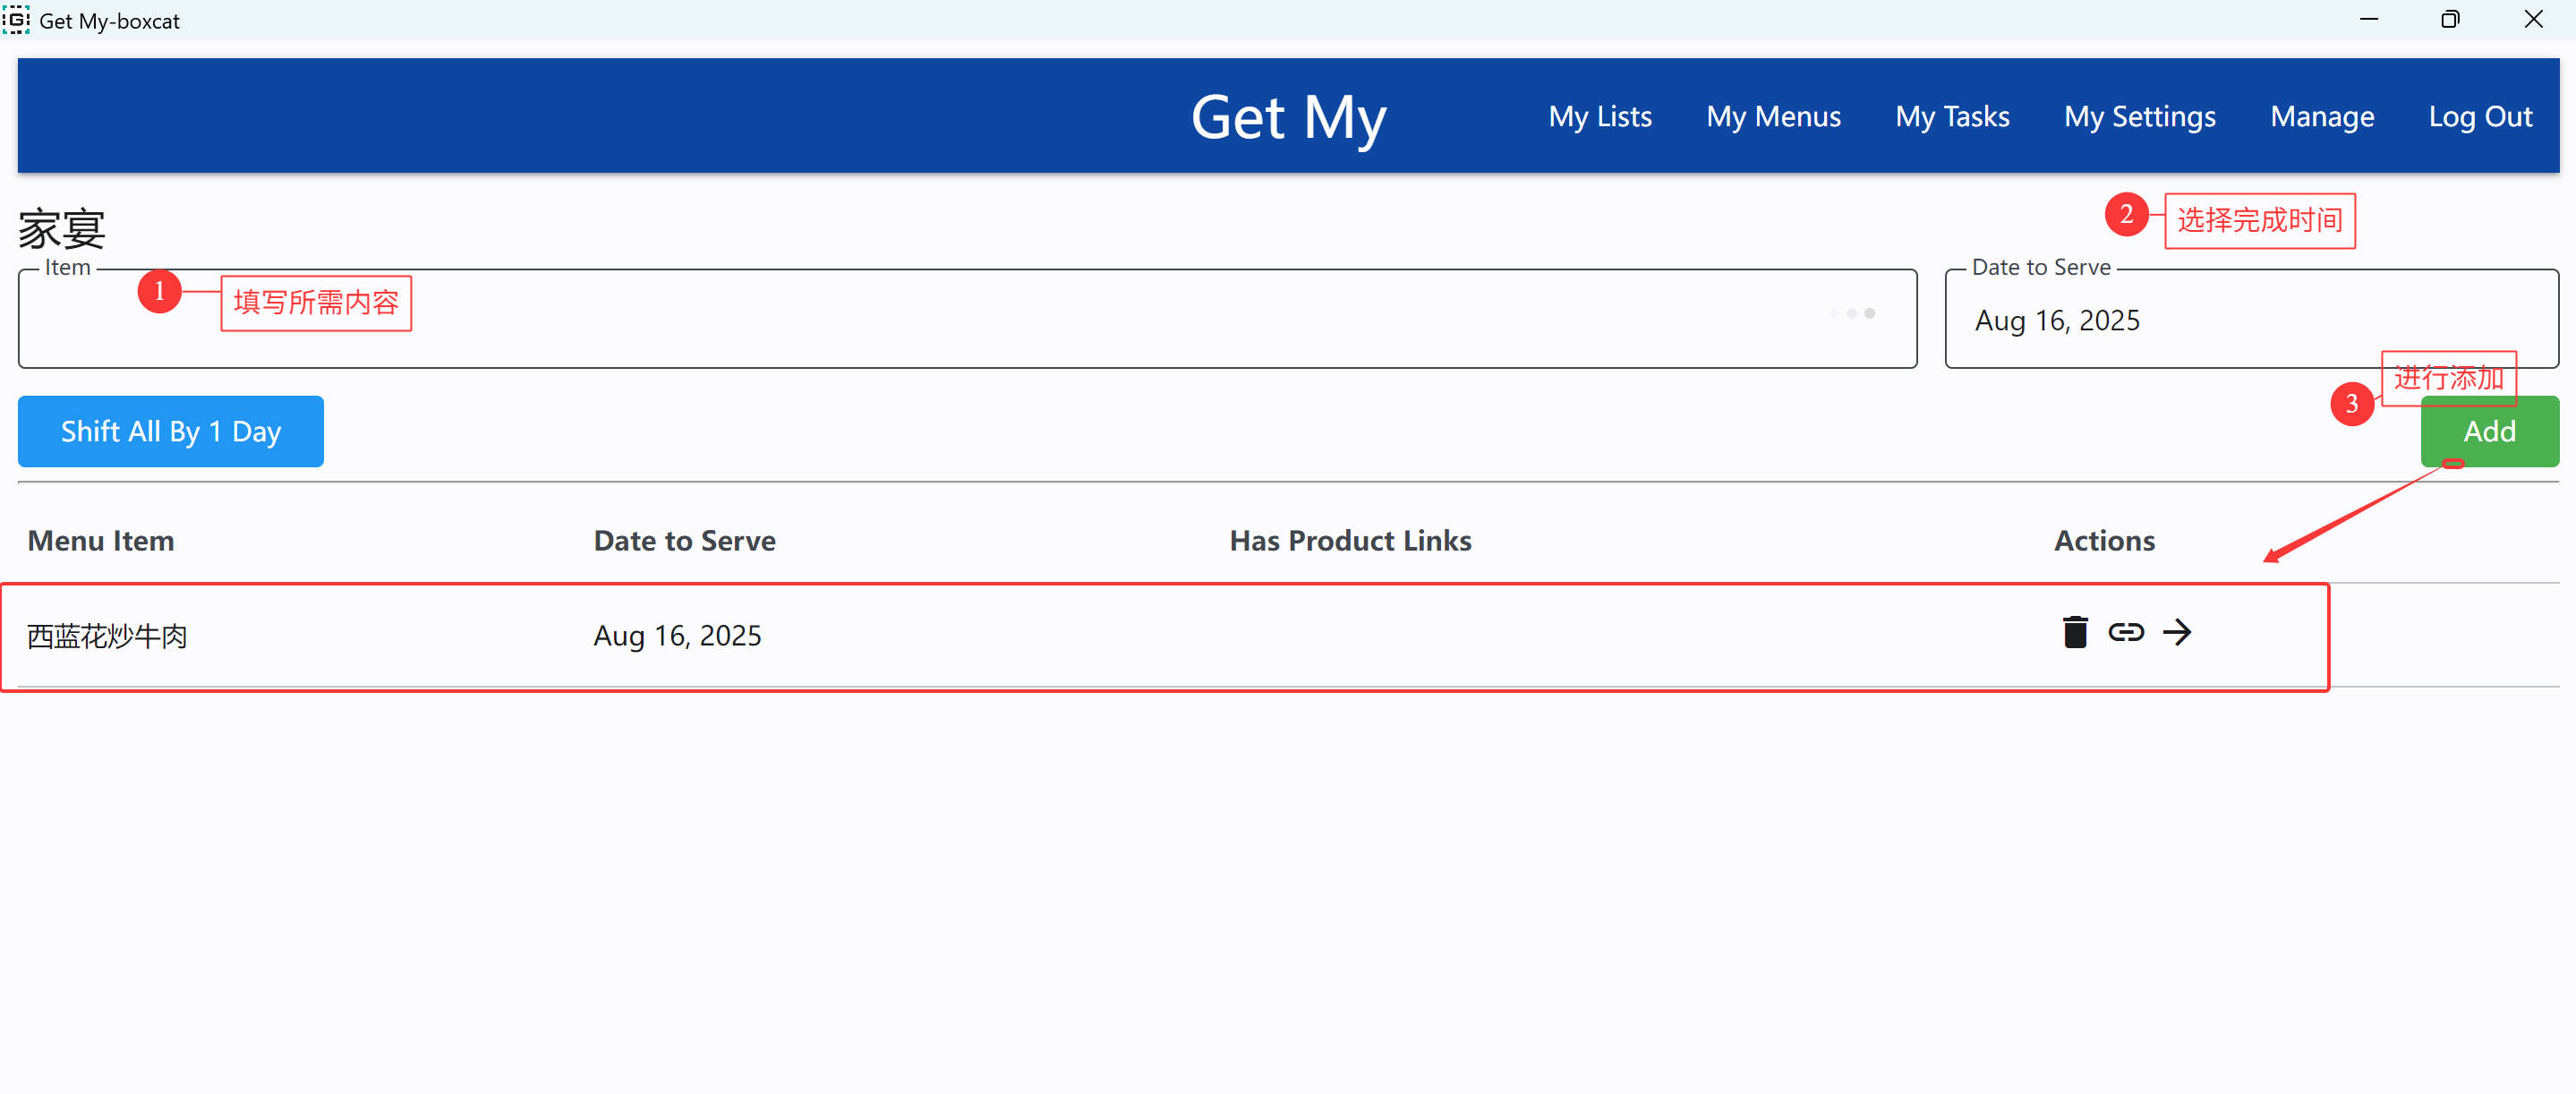2576x1094 pixels.
Task: Log Out of the application
Action: (2480, 116)
